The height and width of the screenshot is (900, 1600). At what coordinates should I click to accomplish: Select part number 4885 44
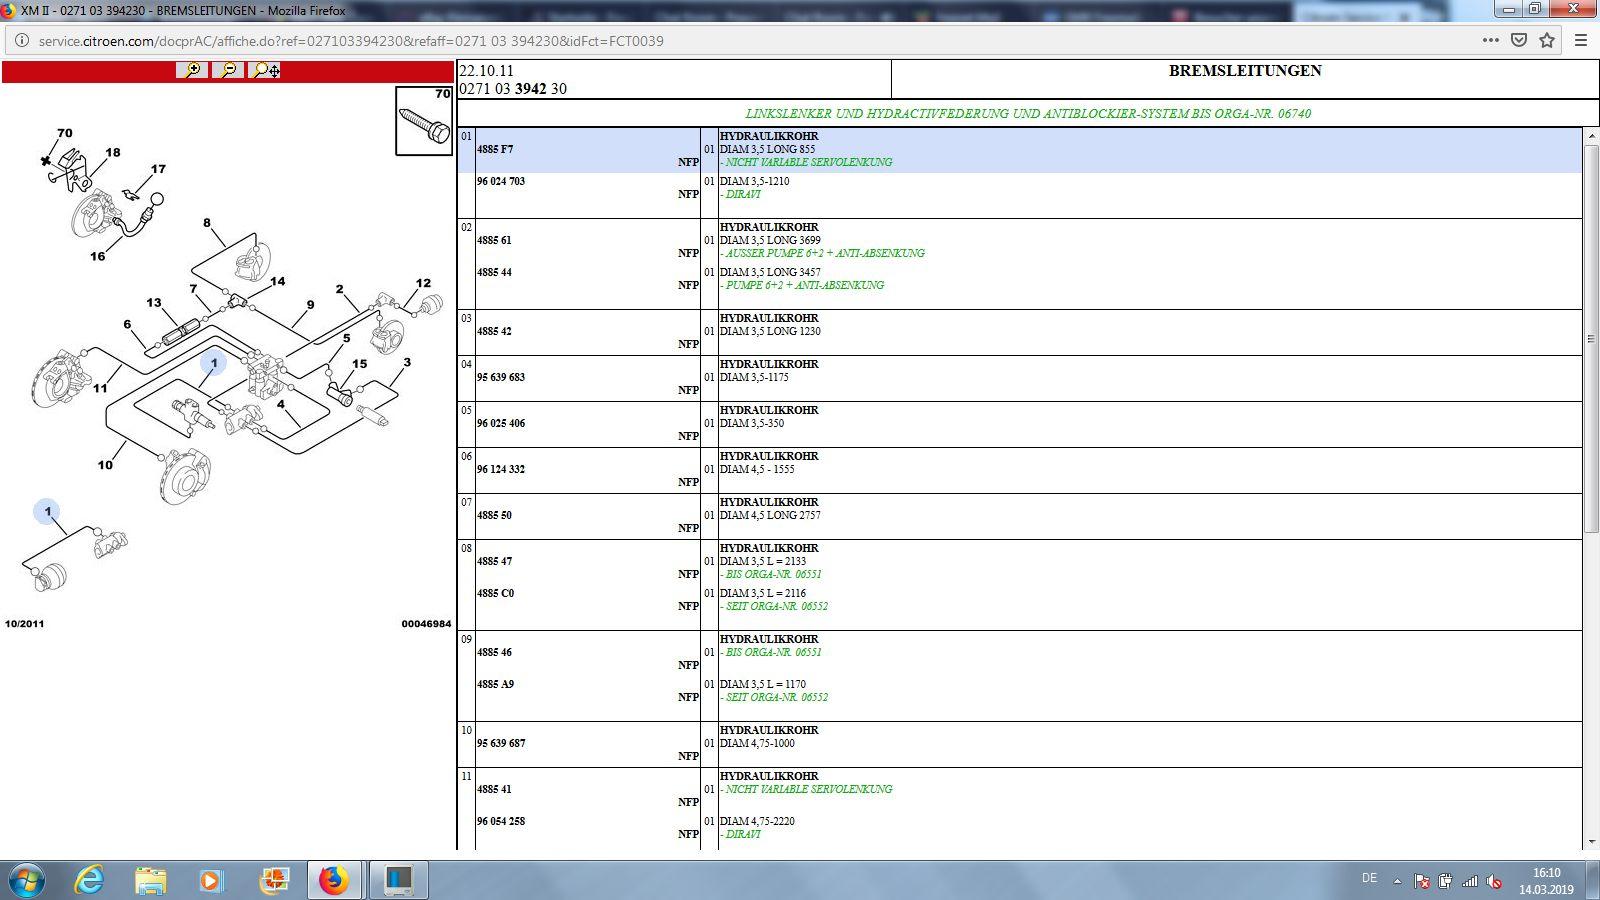pos(494,272)
